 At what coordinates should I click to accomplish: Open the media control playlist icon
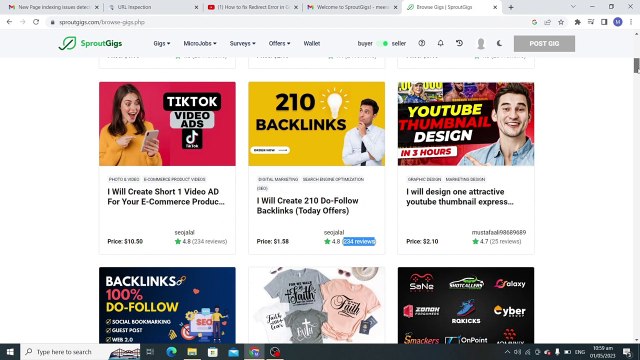click(591, 22)
